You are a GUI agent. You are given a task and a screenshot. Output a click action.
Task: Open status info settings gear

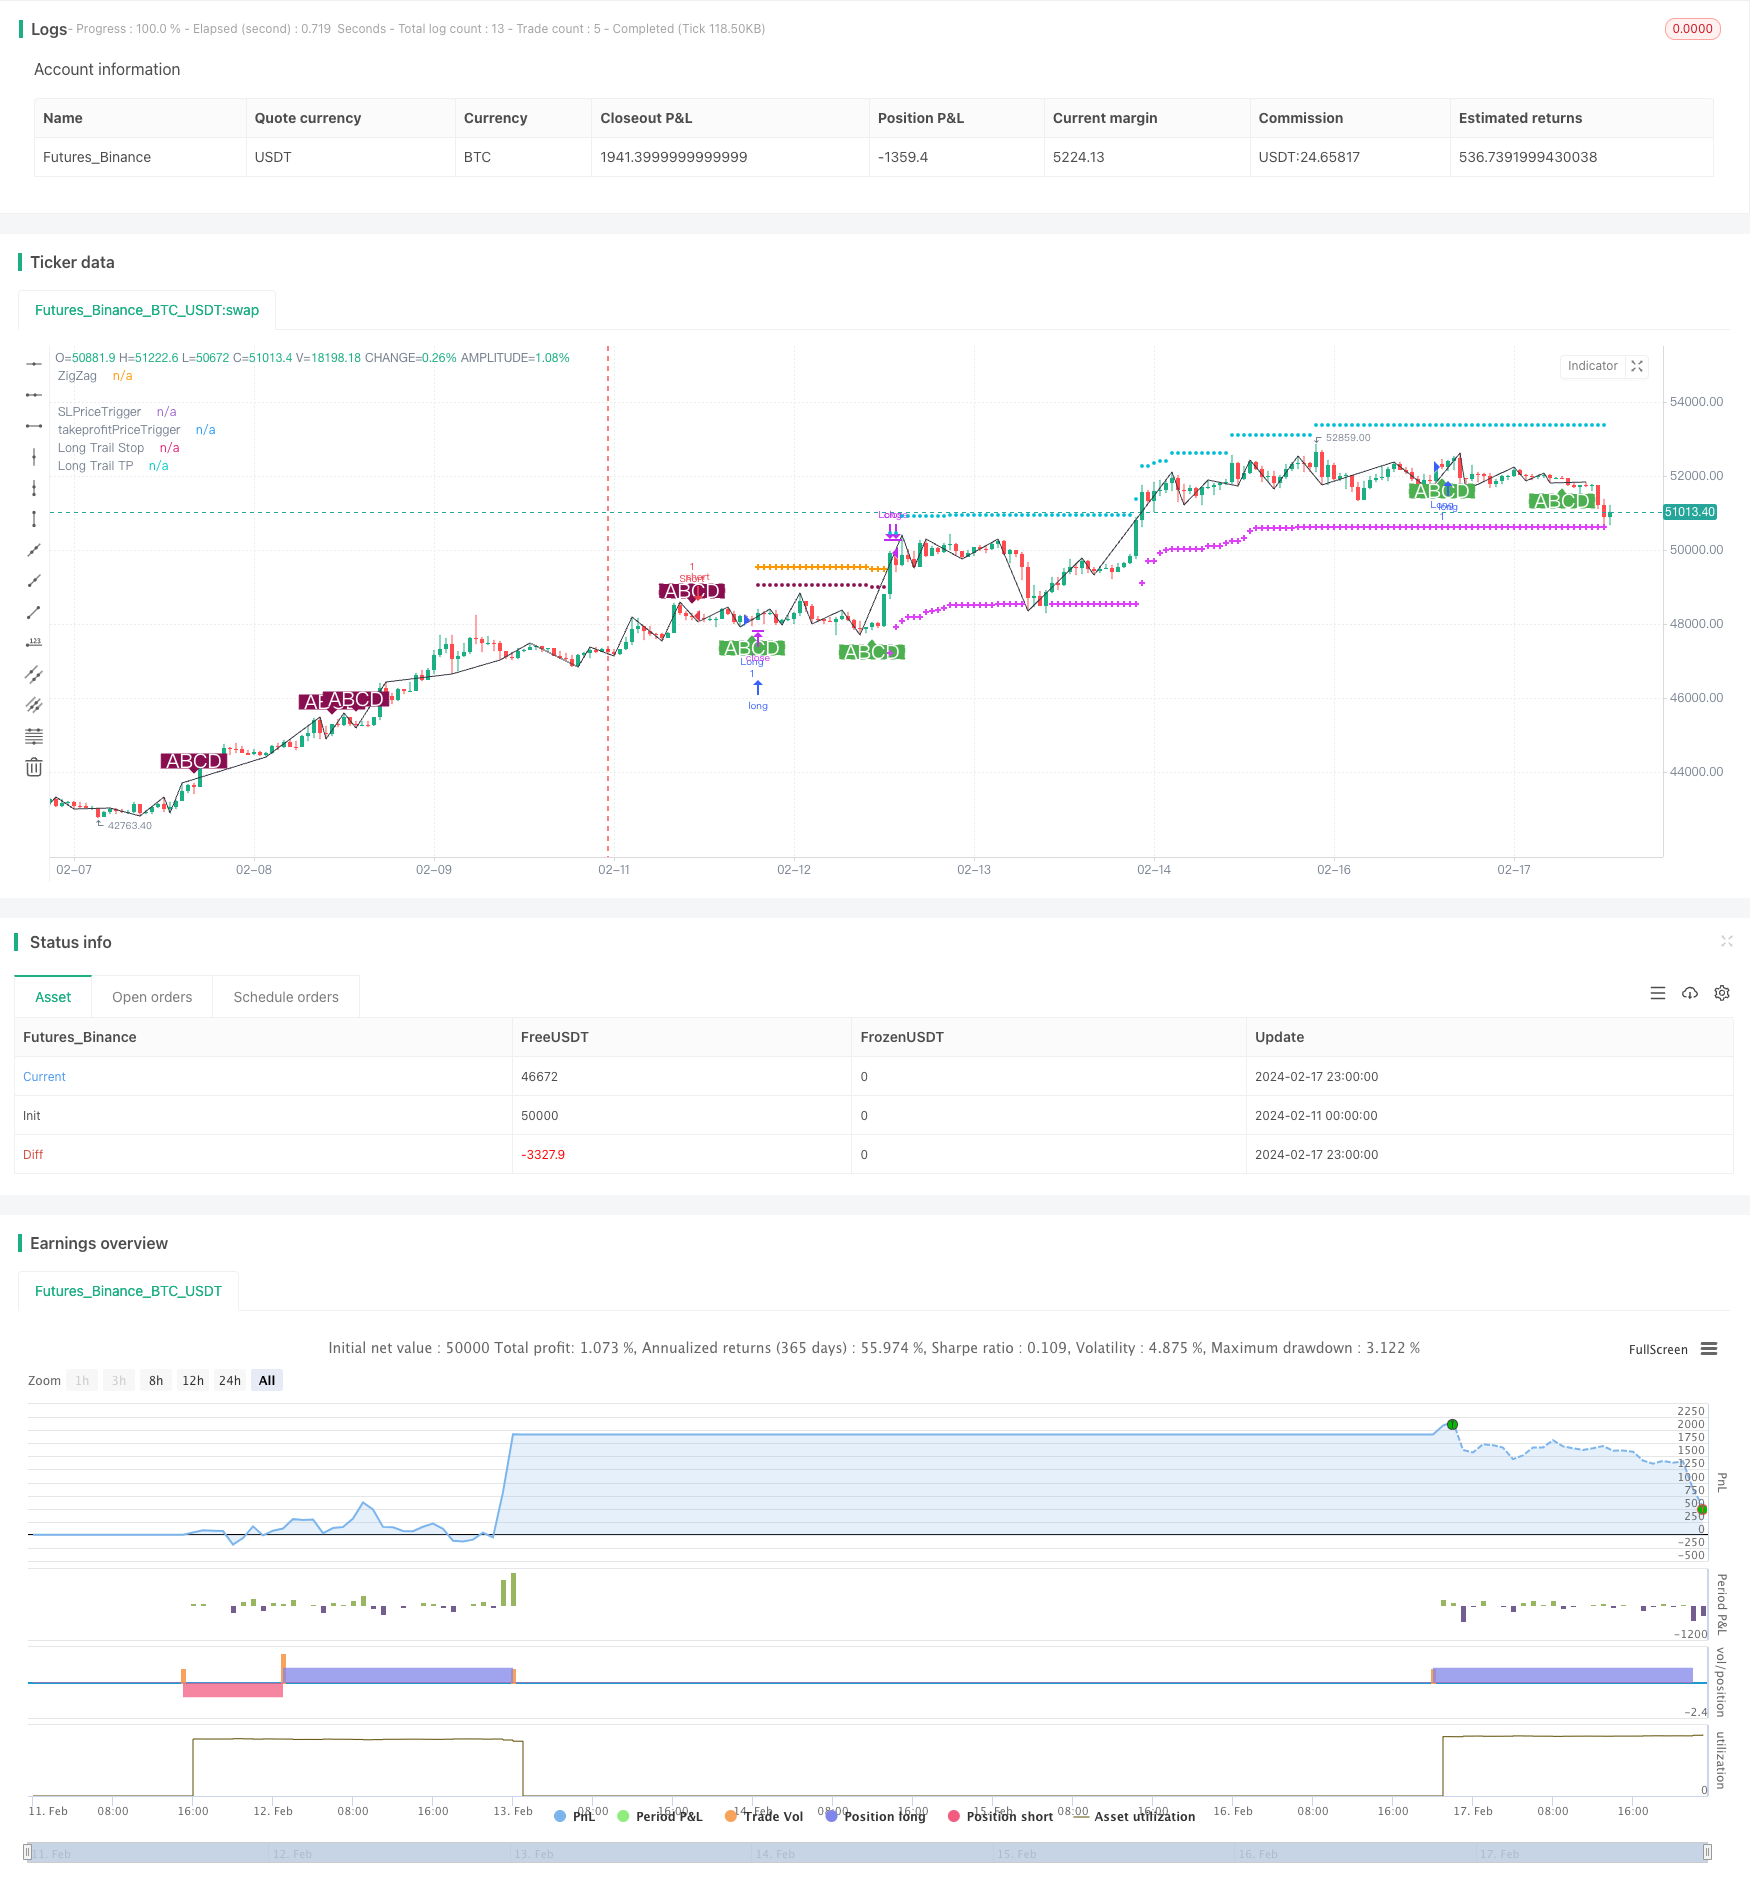(x=1722, y=993)
